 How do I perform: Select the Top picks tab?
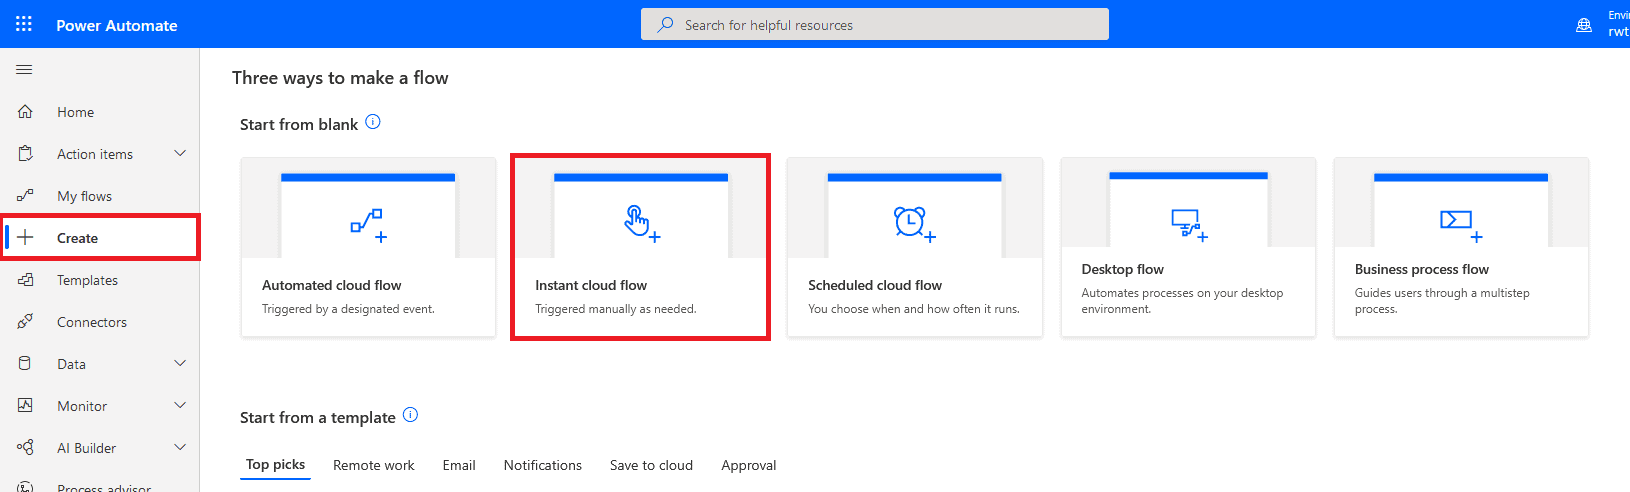276,465
